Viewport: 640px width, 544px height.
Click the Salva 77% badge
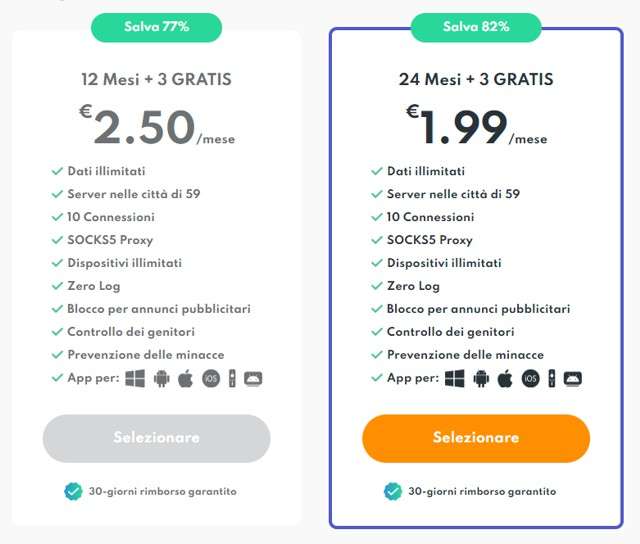point(156,27)
